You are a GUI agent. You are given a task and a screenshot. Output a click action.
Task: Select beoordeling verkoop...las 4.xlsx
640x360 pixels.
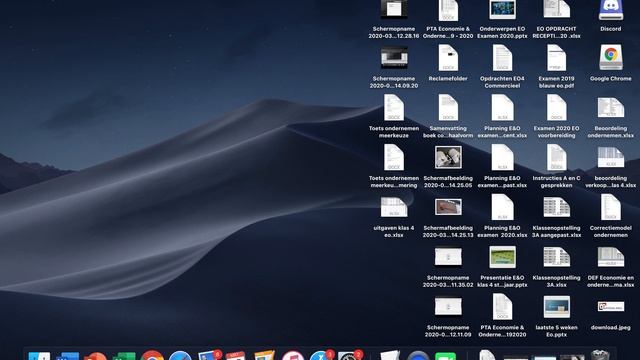611,158
